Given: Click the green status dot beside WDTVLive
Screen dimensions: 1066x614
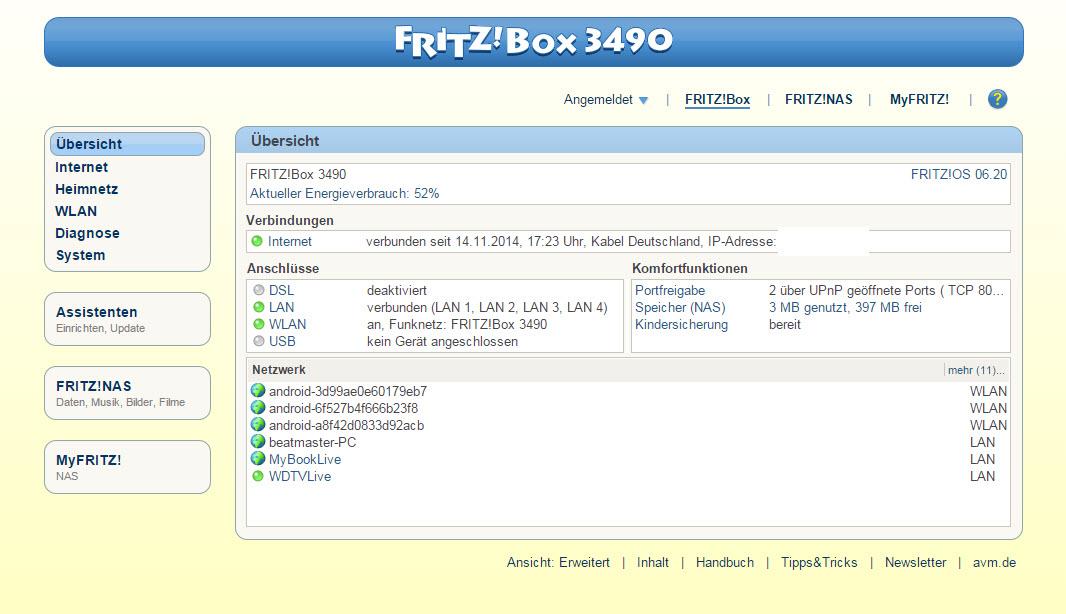Looking at the screenshot, I should click(258, 476).
